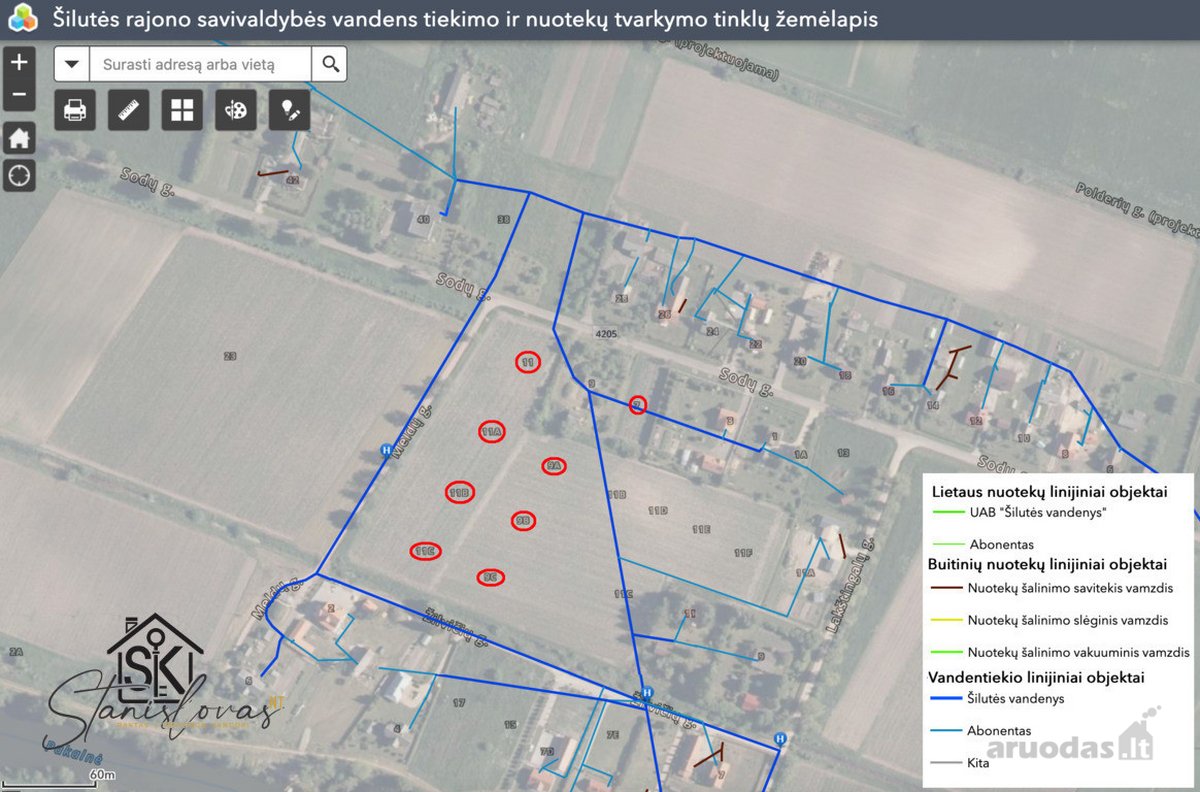
Task: Return to default map extent via home icon
Action: coord(20,138)
